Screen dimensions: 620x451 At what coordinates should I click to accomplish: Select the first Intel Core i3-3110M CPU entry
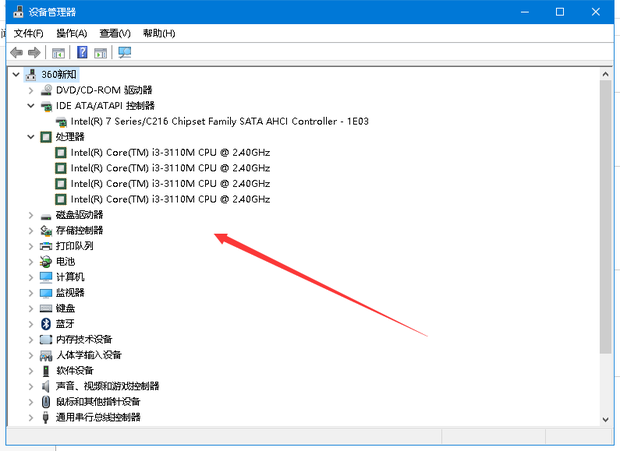point(170,153)
